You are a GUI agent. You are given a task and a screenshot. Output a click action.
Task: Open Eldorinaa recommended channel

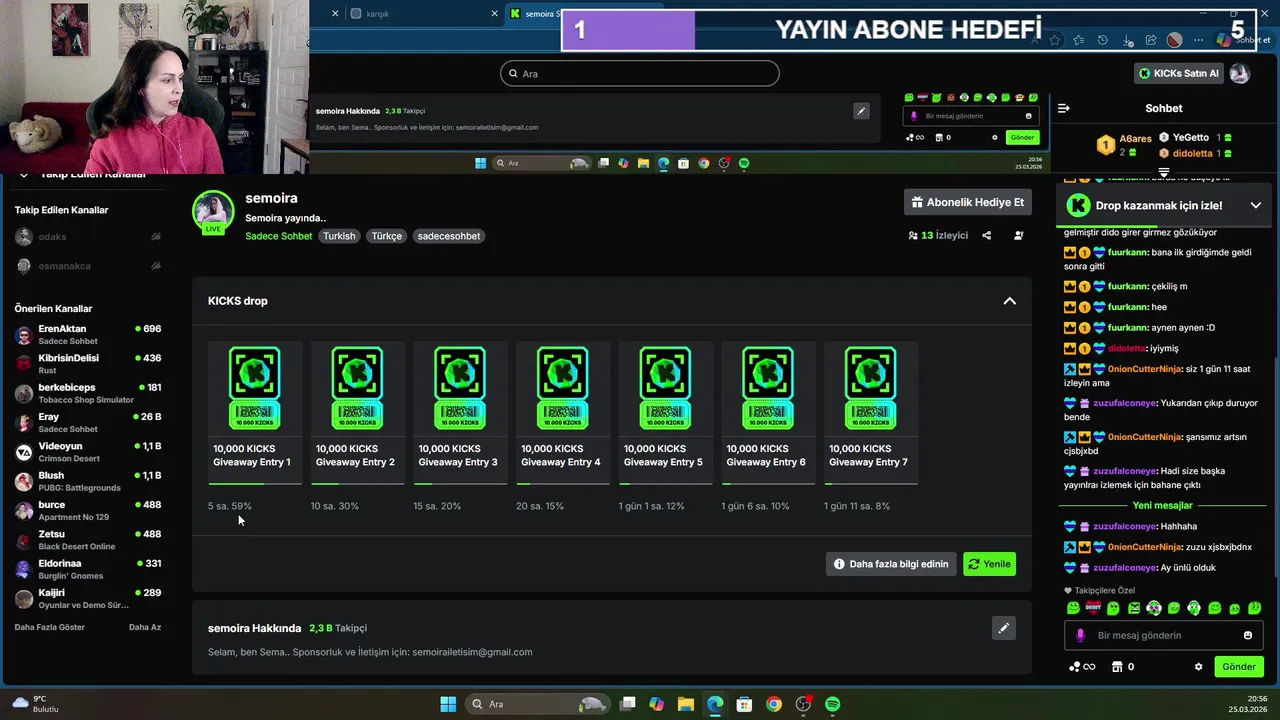tap(88, 569)
